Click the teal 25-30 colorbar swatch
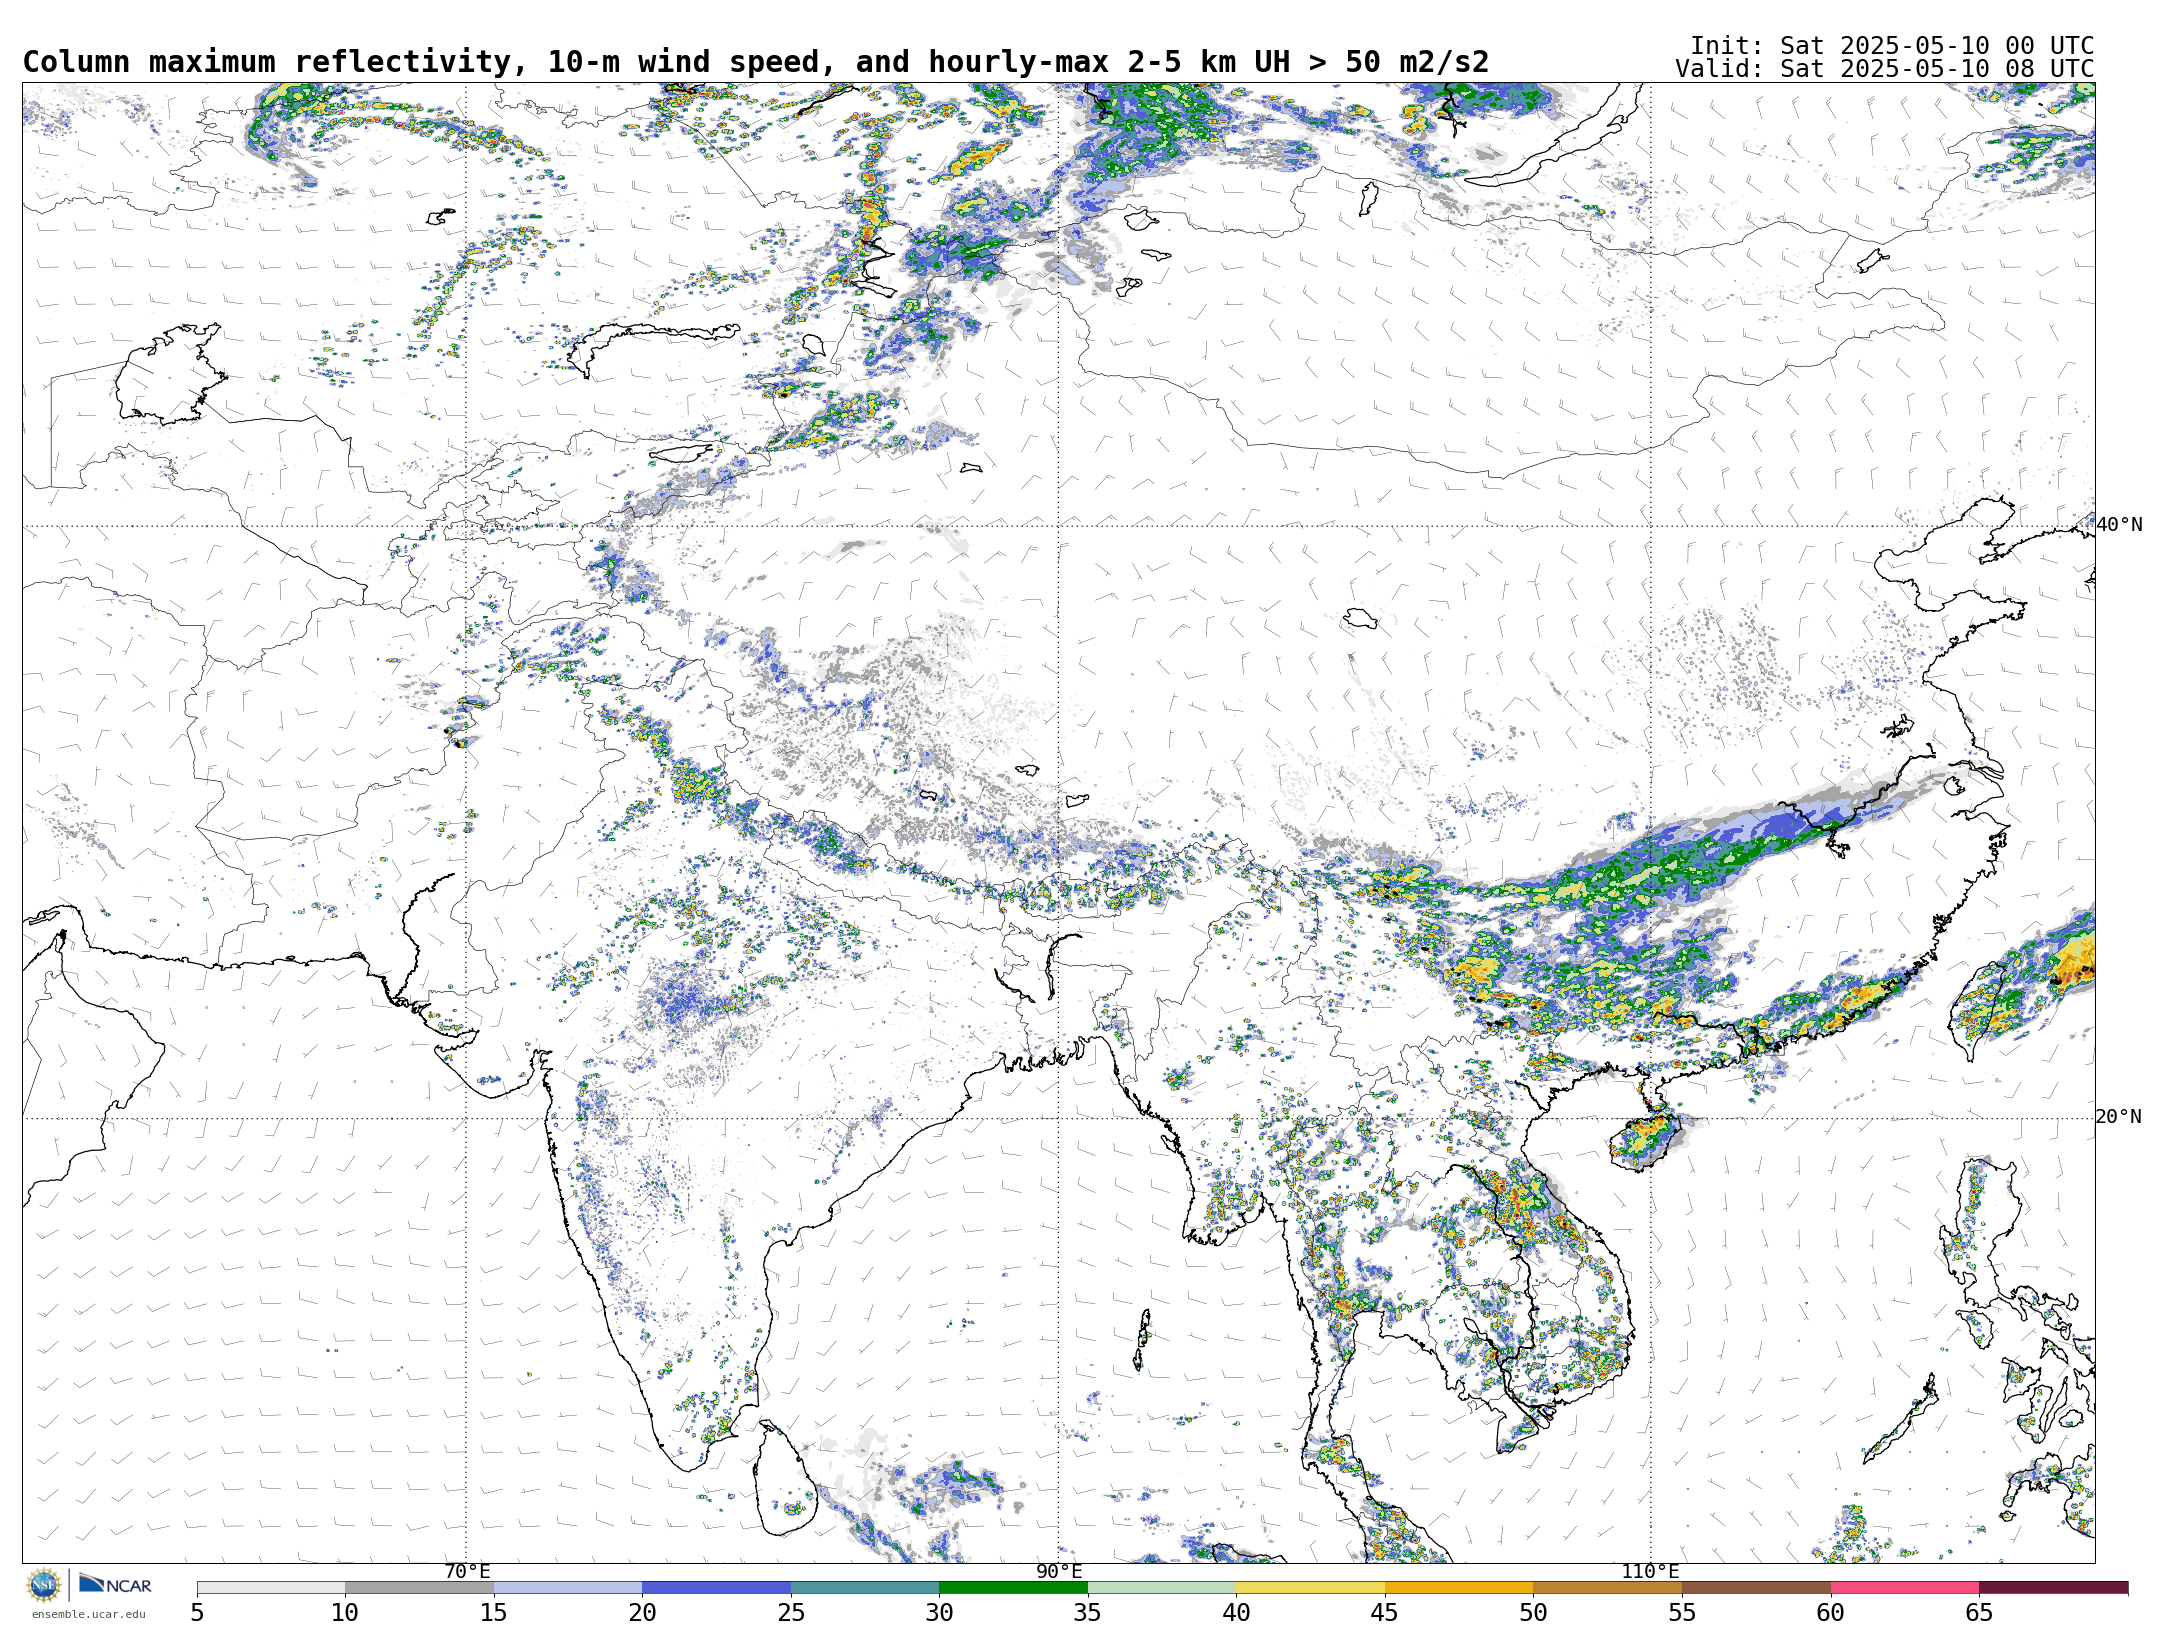The image size is (2160, 1626). coord(865,1588)
